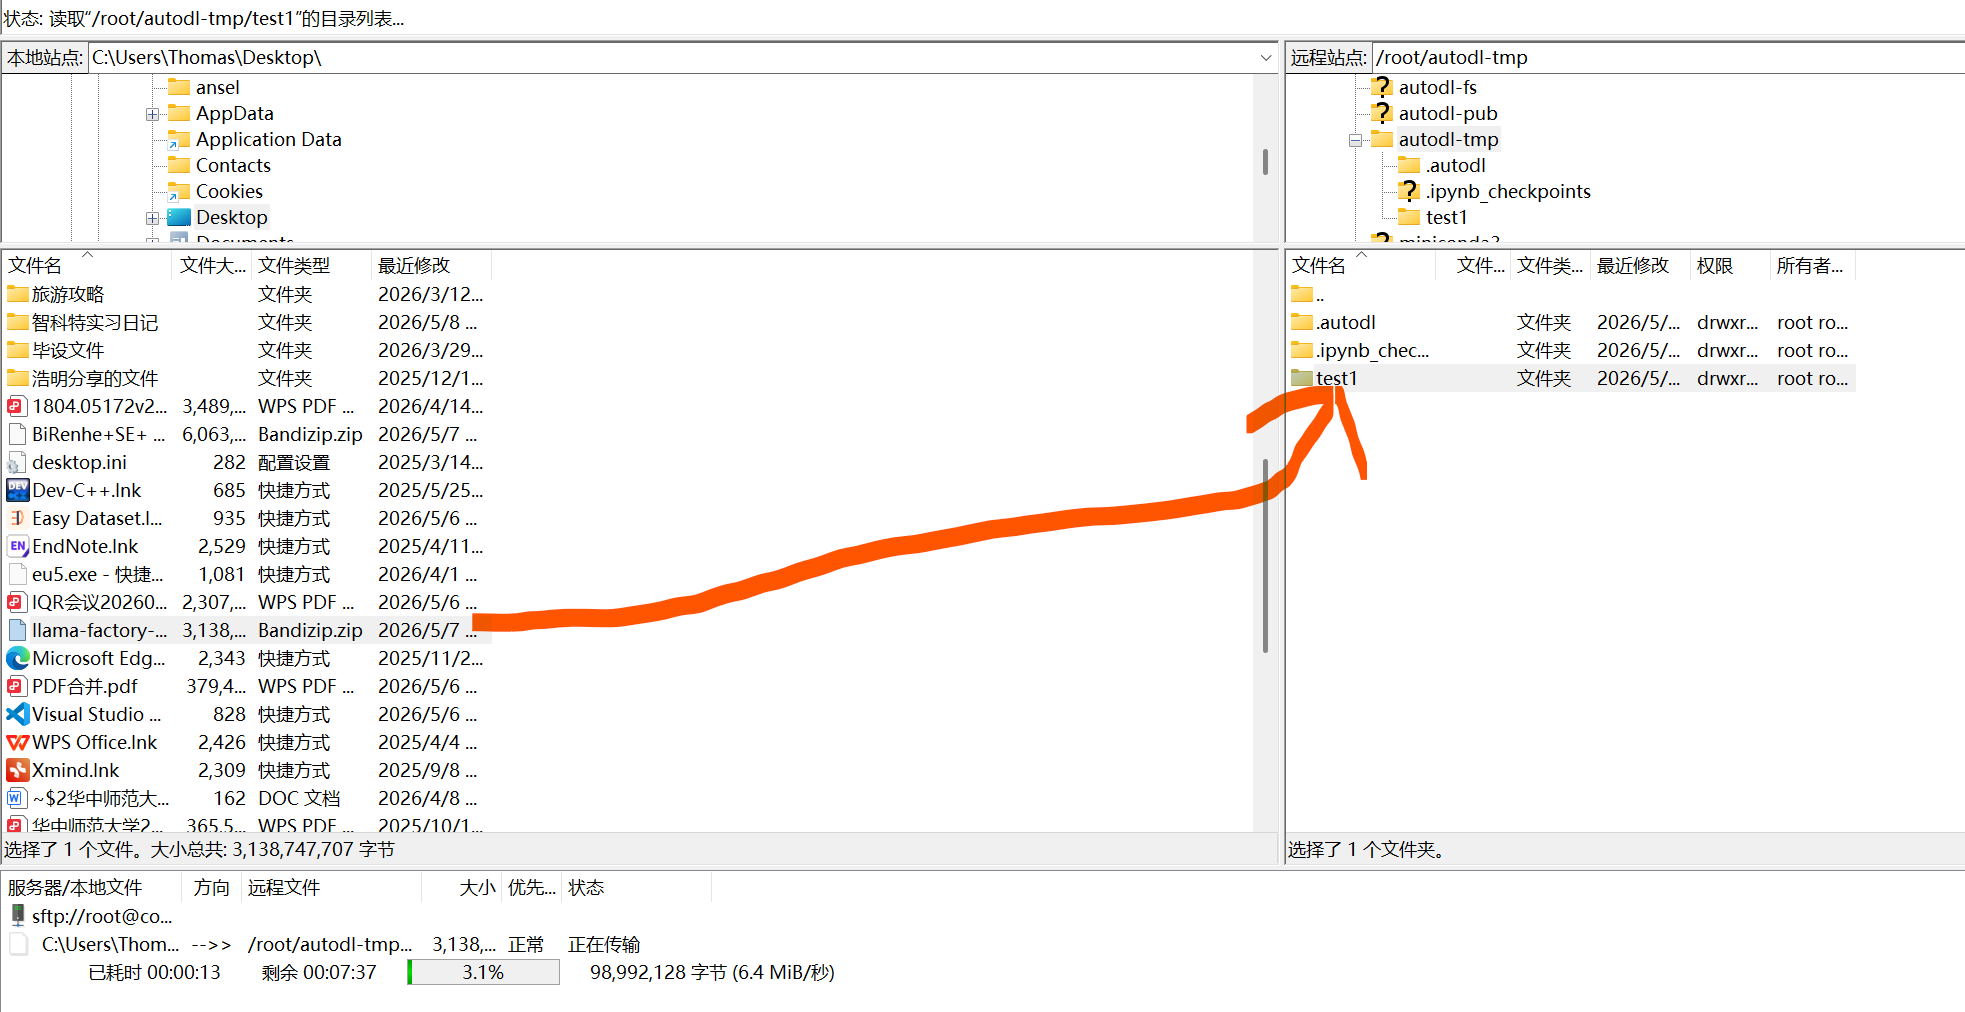The width and height of the screenshot is (1965, 1012).
Task: Select the EndNote.lnk shortcut icon
Action: pos(17,546)
